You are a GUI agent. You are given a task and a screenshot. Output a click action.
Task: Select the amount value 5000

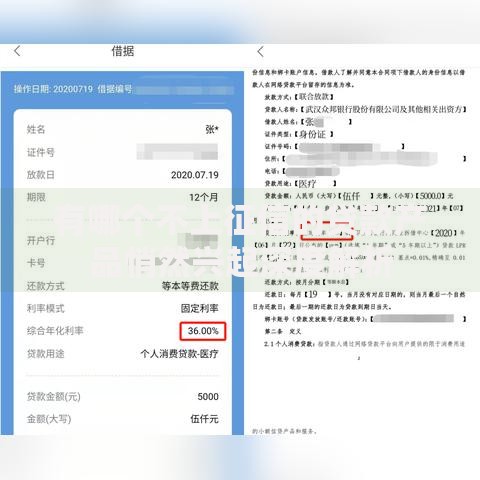click(x=208, y=397)
